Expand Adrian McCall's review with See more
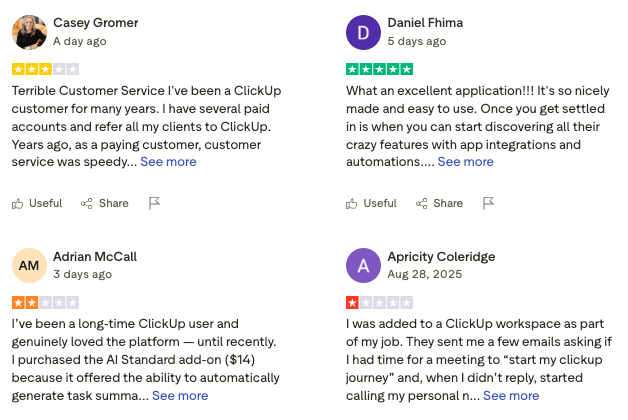This screenshot has height=420, width=628. (x=180, y=395)
